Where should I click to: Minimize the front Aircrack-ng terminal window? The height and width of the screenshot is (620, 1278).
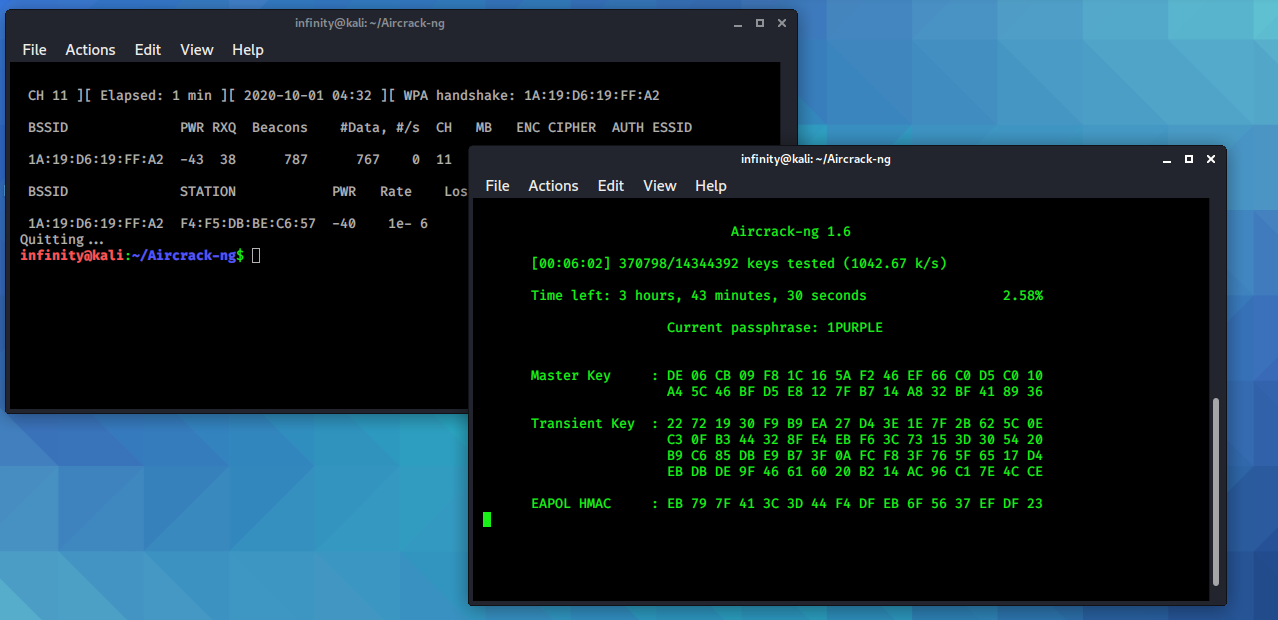[1167, 159]
